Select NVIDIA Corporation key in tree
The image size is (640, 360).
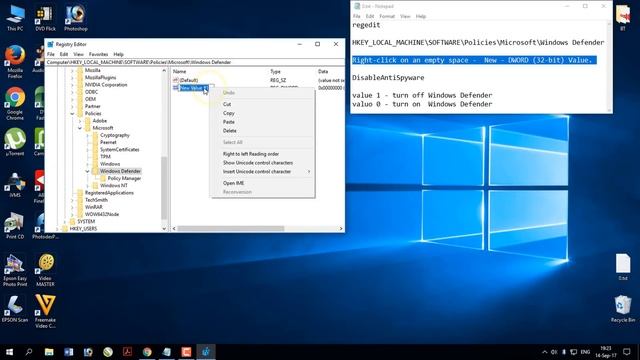[x=106, y=85]
